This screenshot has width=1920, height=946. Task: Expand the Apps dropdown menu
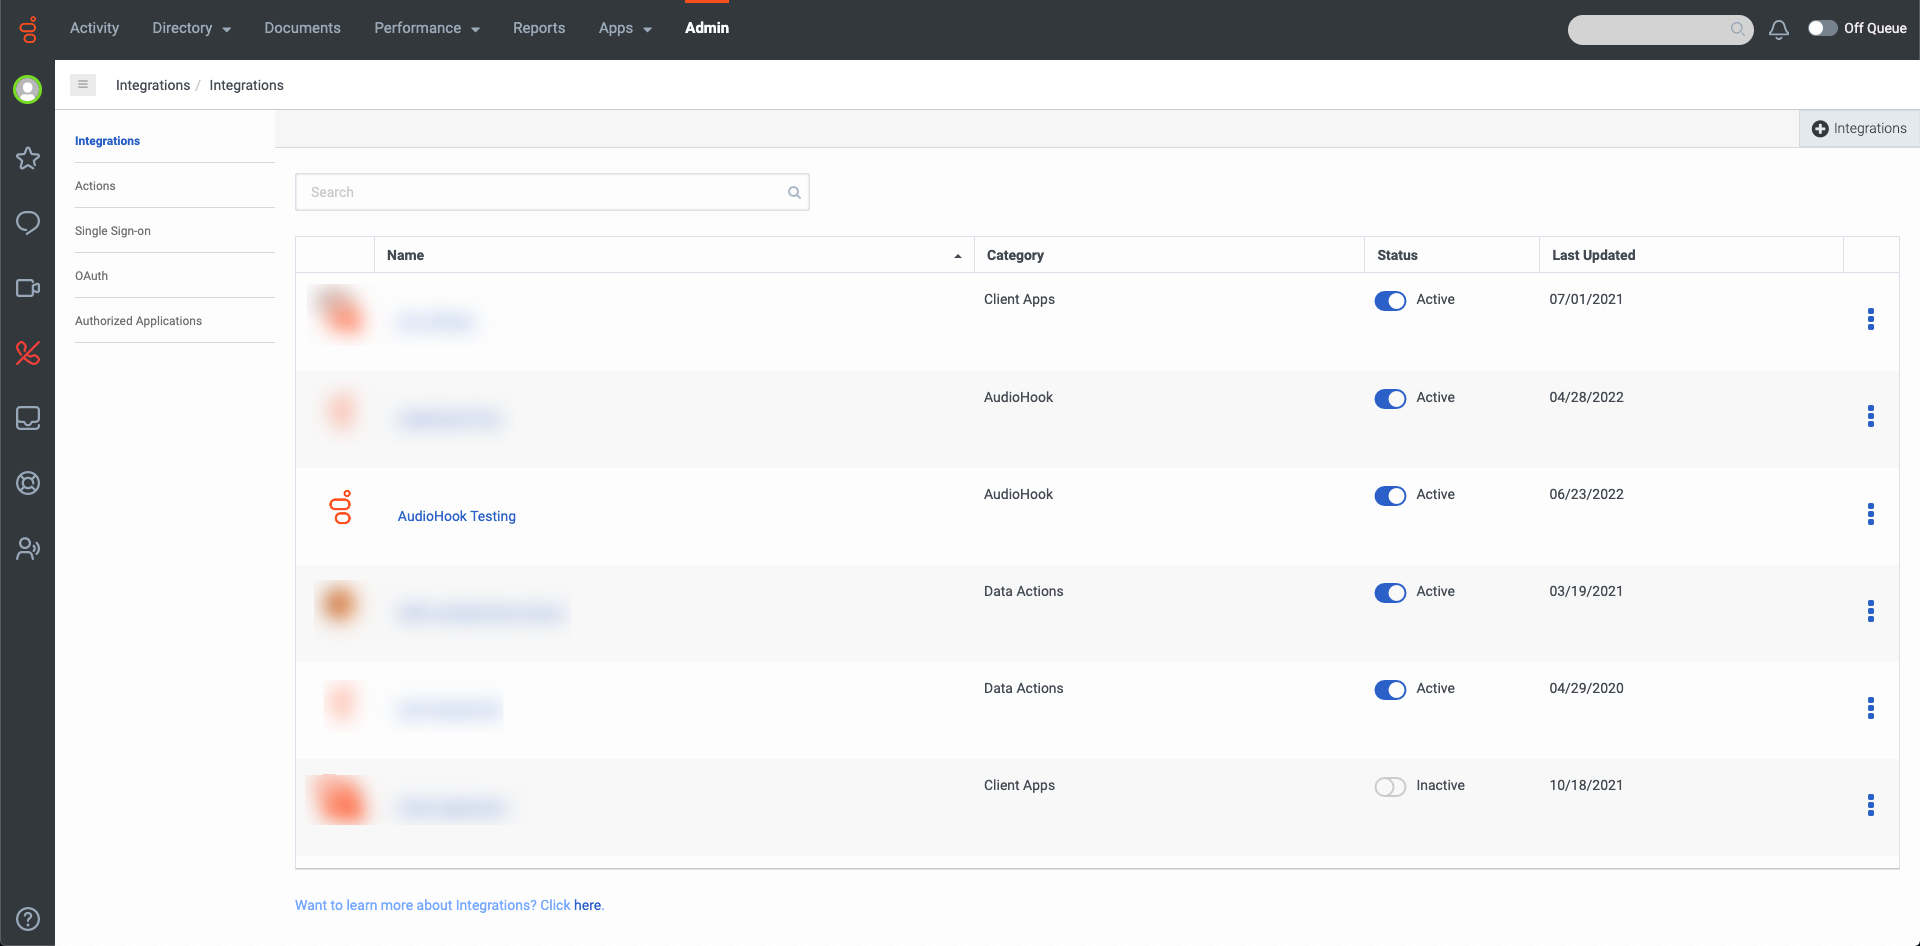pos(625,28)
